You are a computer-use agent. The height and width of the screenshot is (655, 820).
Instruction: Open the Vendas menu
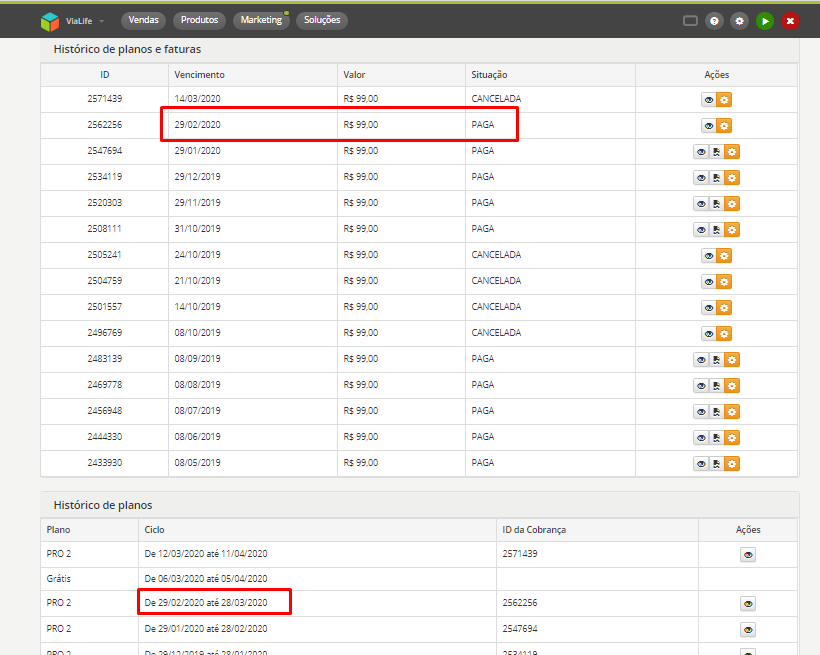[x=143, y=20]
